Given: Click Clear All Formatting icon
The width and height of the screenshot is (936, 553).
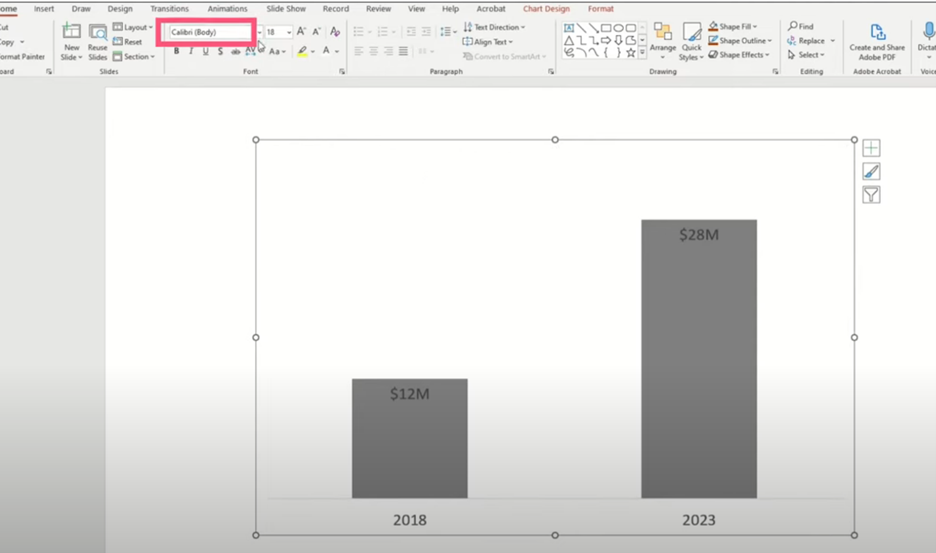Looking at the screenshot, I should point(335,32).
